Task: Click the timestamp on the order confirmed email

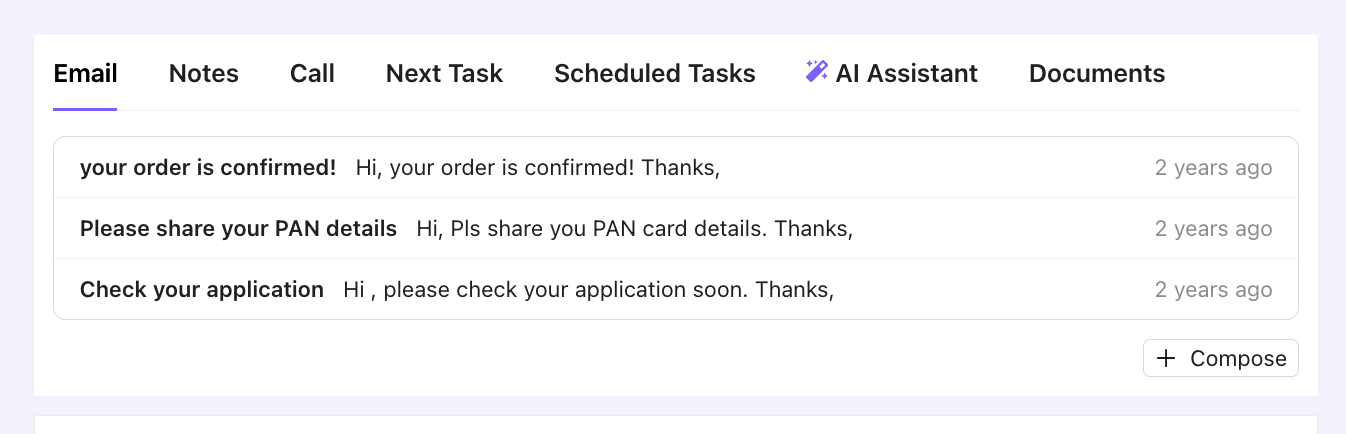Action: (1213, 168)
